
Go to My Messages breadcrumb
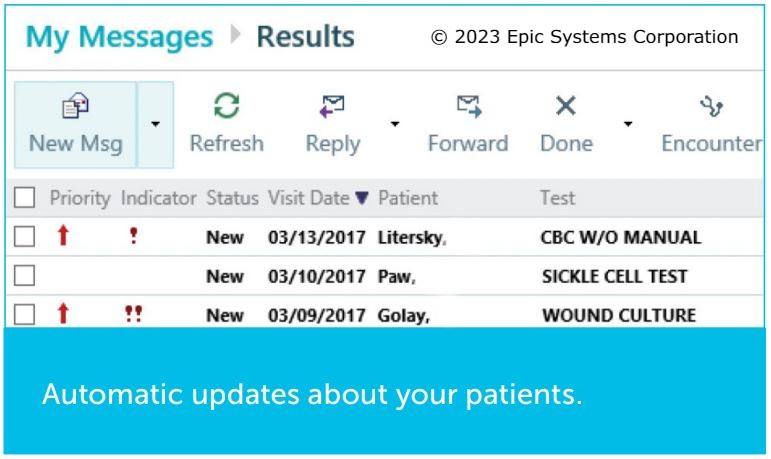(119, 38)
